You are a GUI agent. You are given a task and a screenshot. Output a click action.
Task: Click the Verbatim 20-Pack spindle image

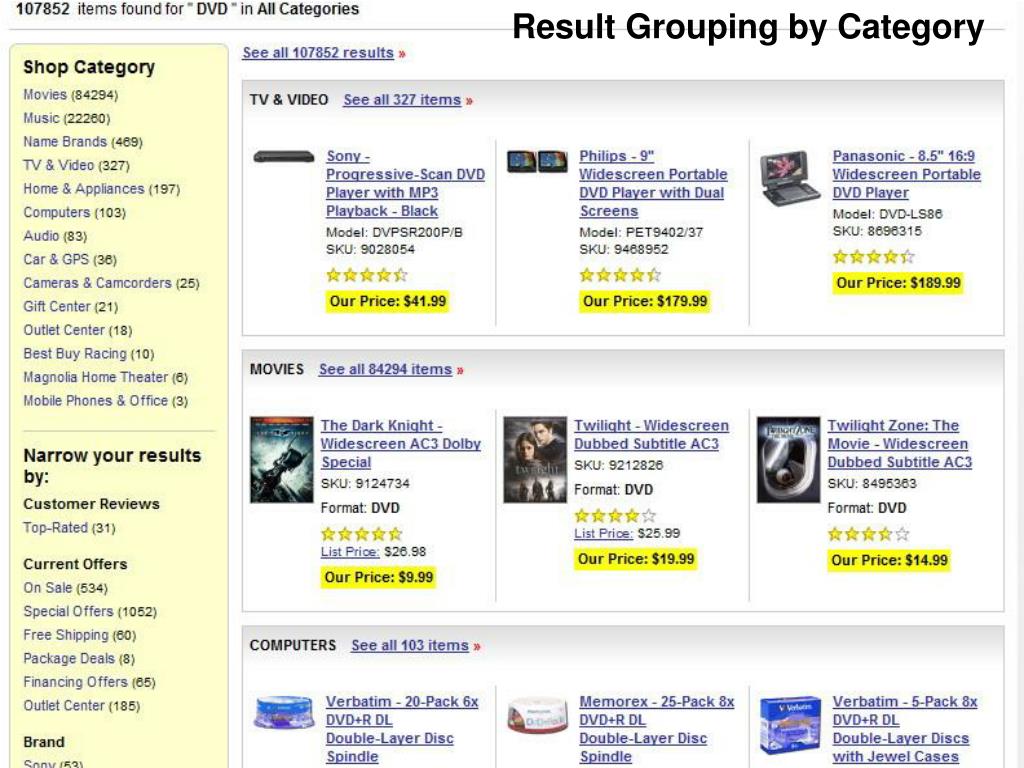(284, 712)
